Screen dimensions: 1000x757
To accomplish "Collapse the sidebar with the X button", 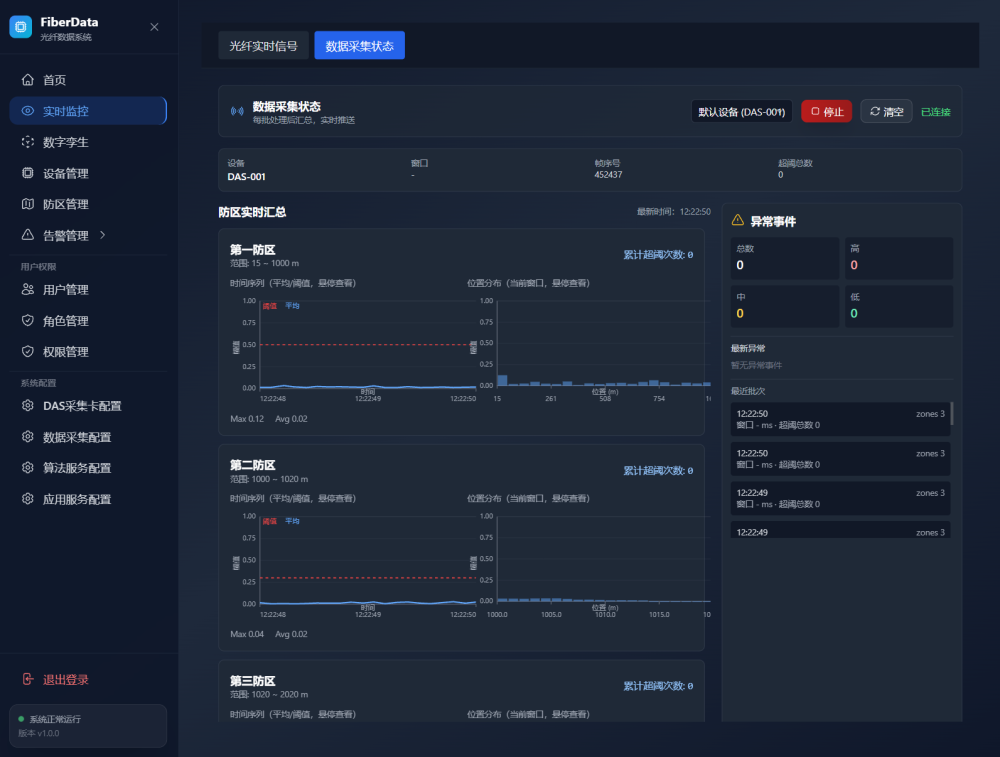I will tap(154, 27).
